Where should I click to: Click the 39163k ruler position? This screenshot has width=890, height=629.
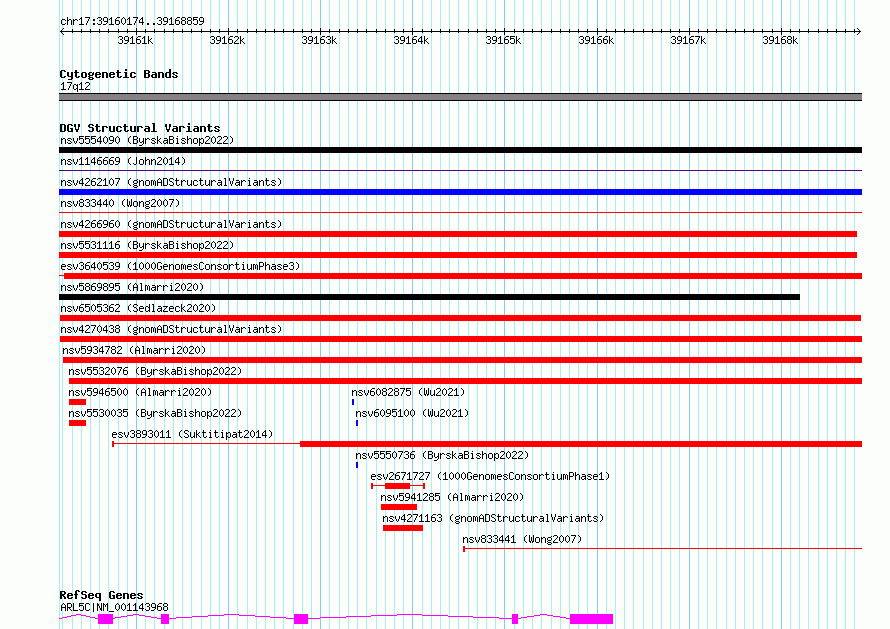(x=319, y=40)
